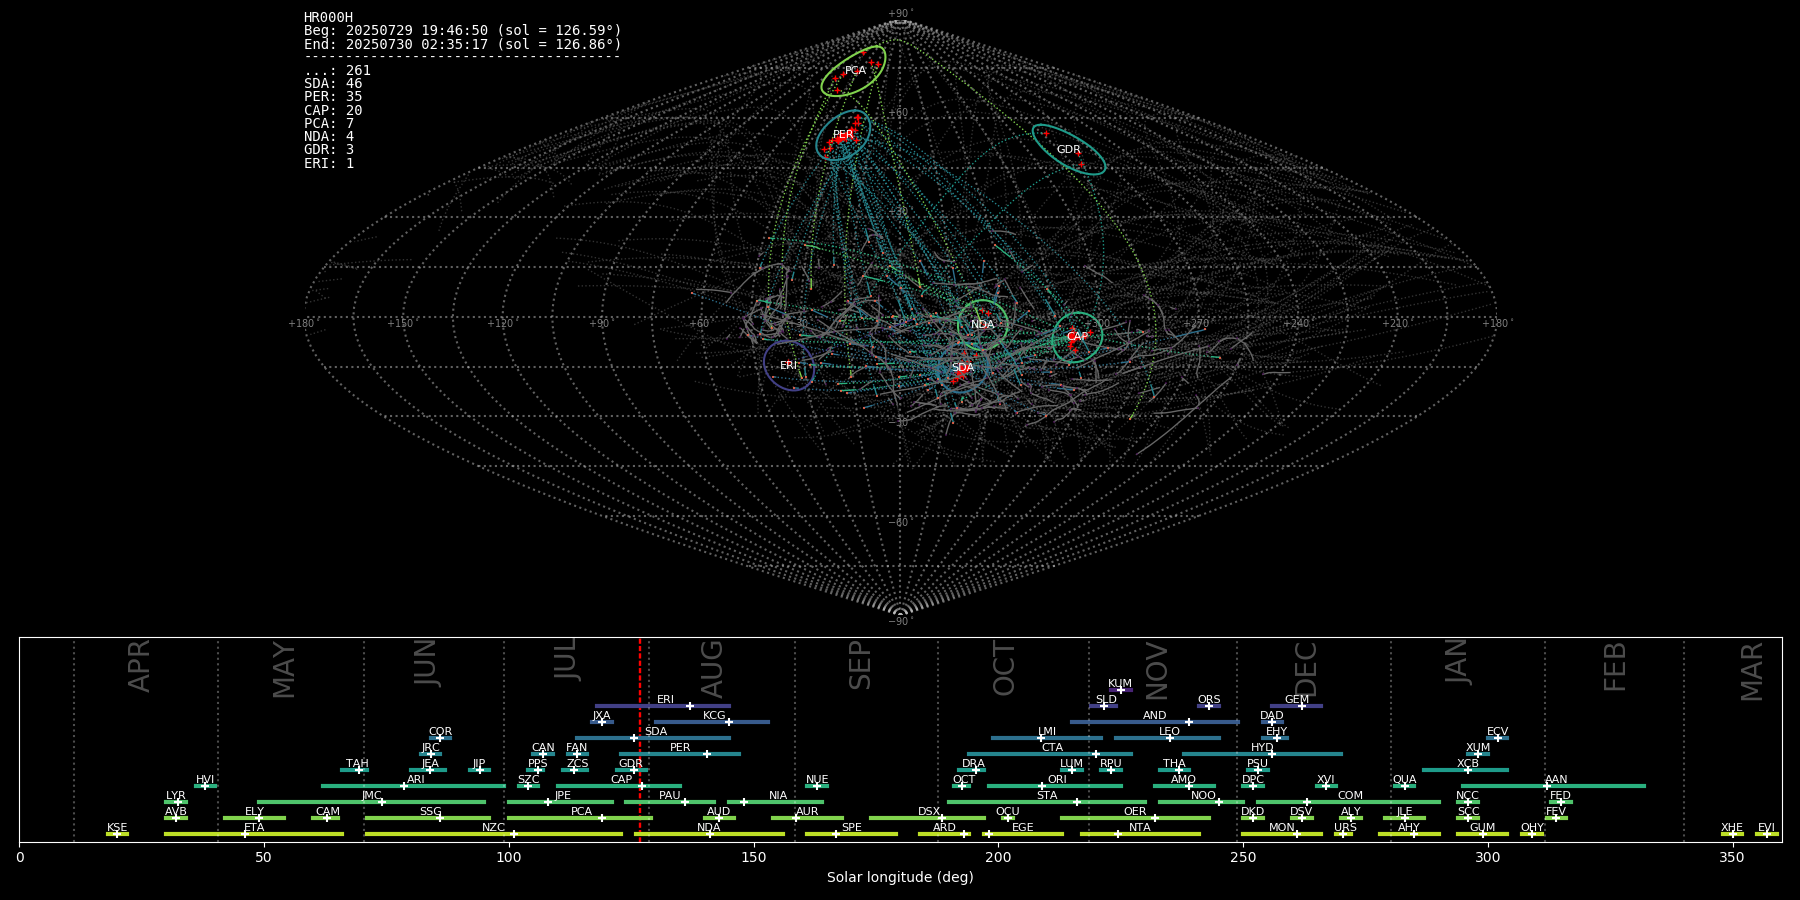
Task: Select the CAP radiant label on sky map
Action: tap(1077, 337)
